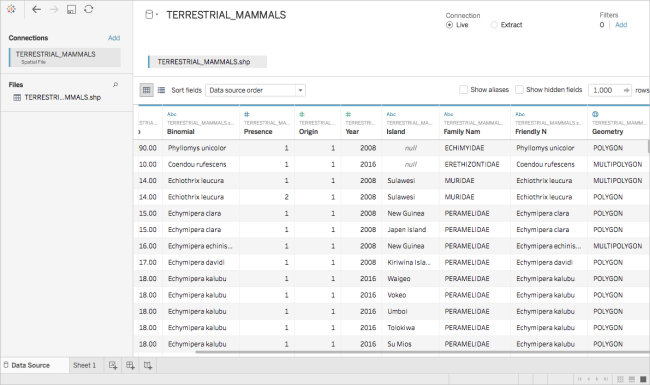Screen dimensions: 650x385
Task: Create a new dashboard
Action: (130, 365)
